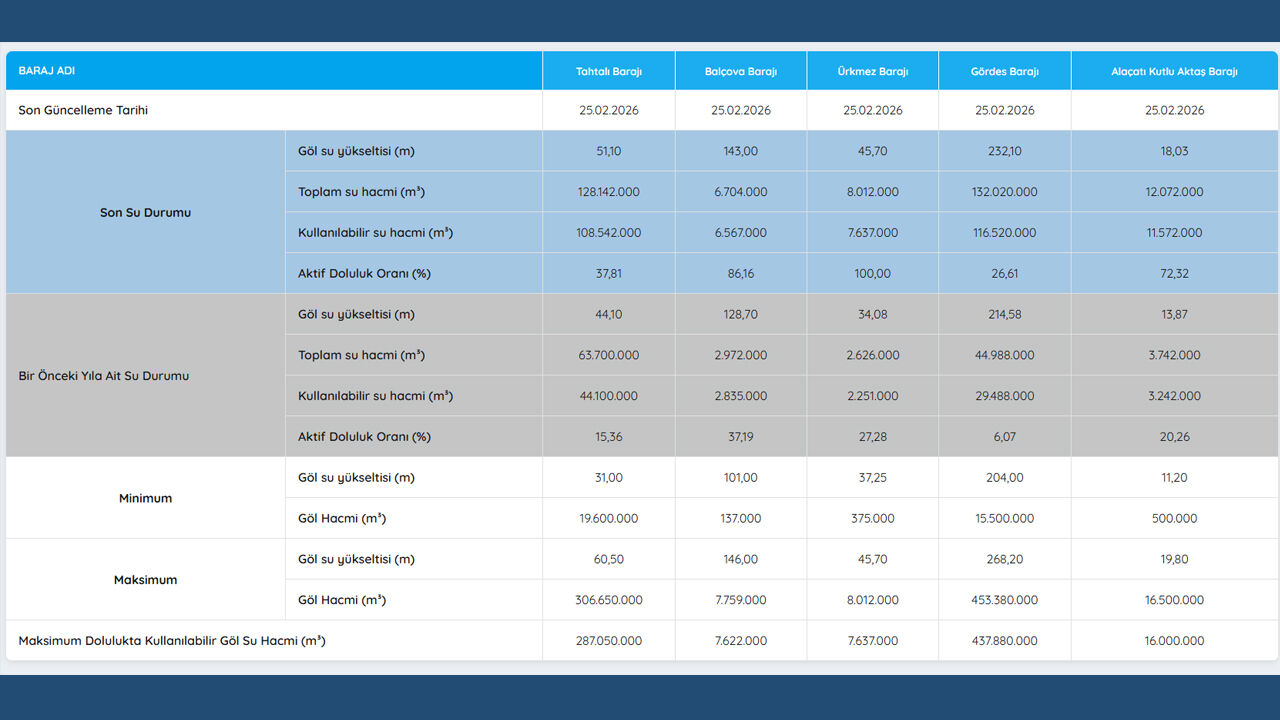Screen dimensions: 1280x720
Task: Click Balçova's usable water volume 6.567.000
Action: point(740,233)
